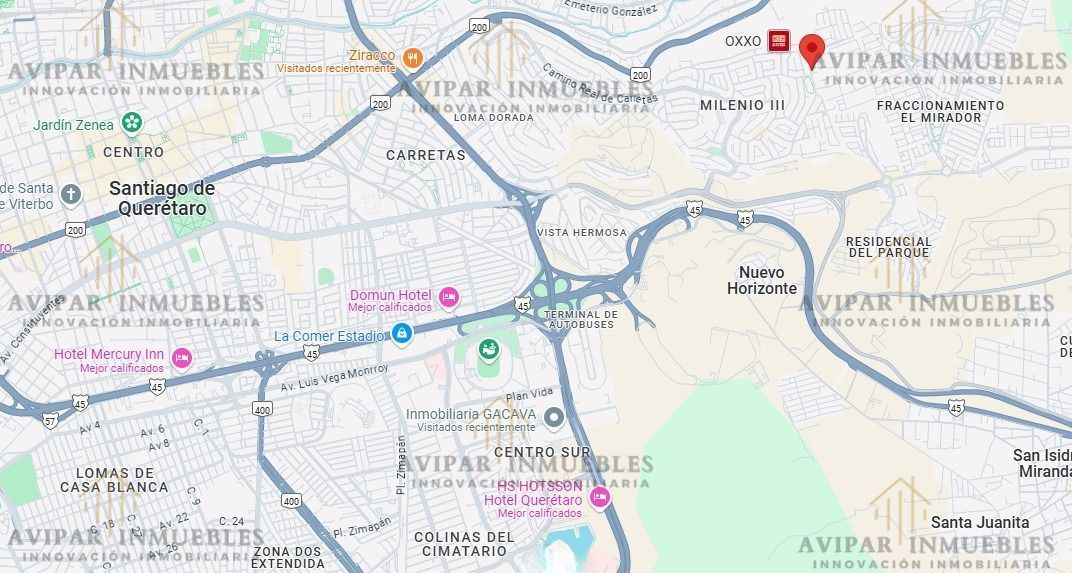The width and height of the screenshot is (1072, 573).
Task: Click the red location pin marker
Action: click(812, 52)
